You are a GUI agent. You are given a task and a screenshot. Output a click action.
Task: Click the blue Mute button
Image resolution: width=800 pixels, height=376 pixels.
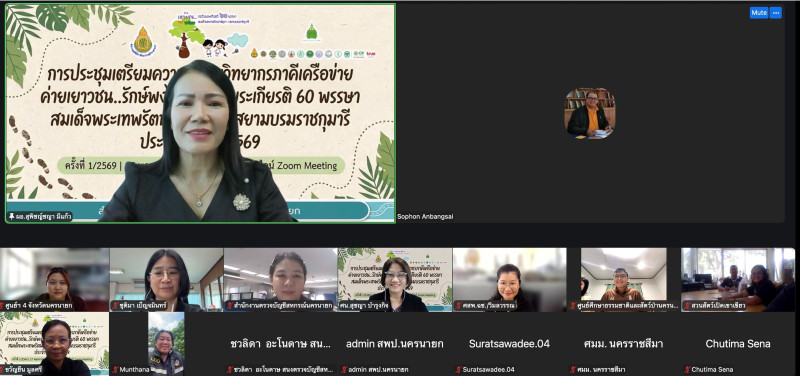(x=759, y=13)
